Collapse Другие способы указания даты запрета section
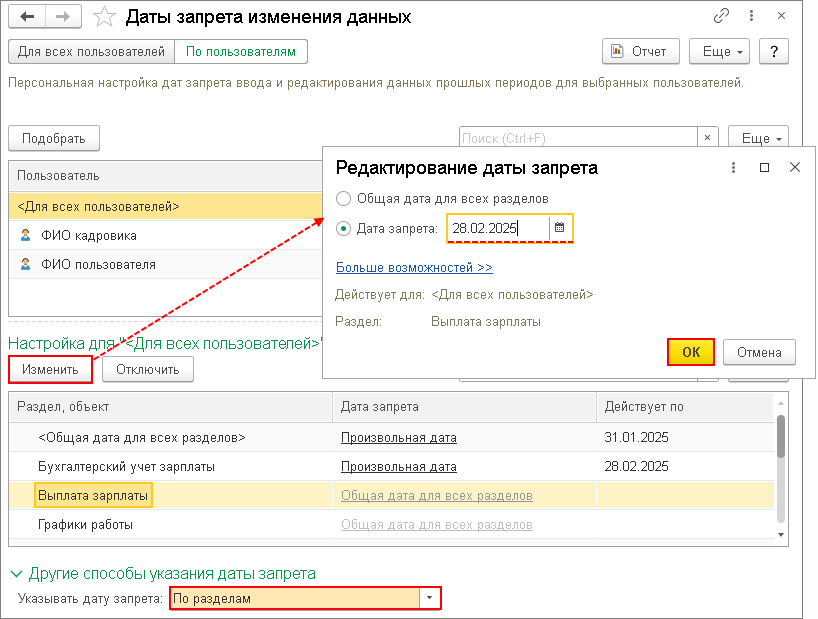 click(17, 574)
